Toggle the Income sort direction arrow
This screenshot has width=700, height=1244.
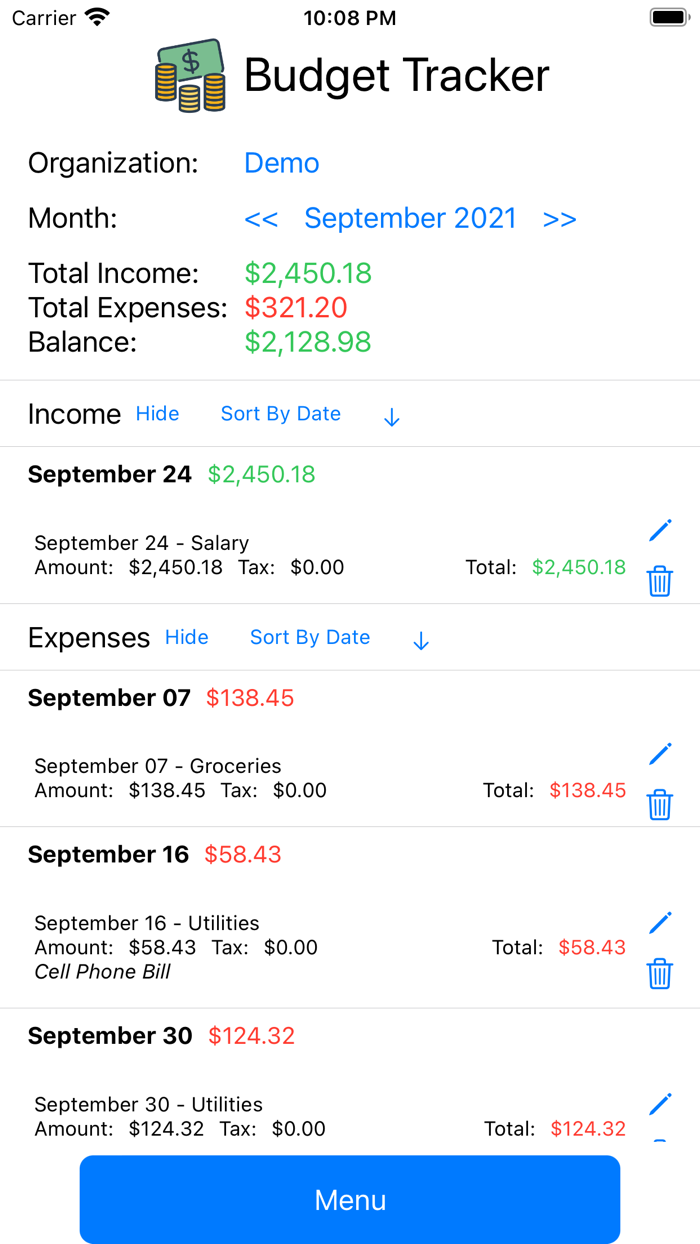click(x=390, y=415)
